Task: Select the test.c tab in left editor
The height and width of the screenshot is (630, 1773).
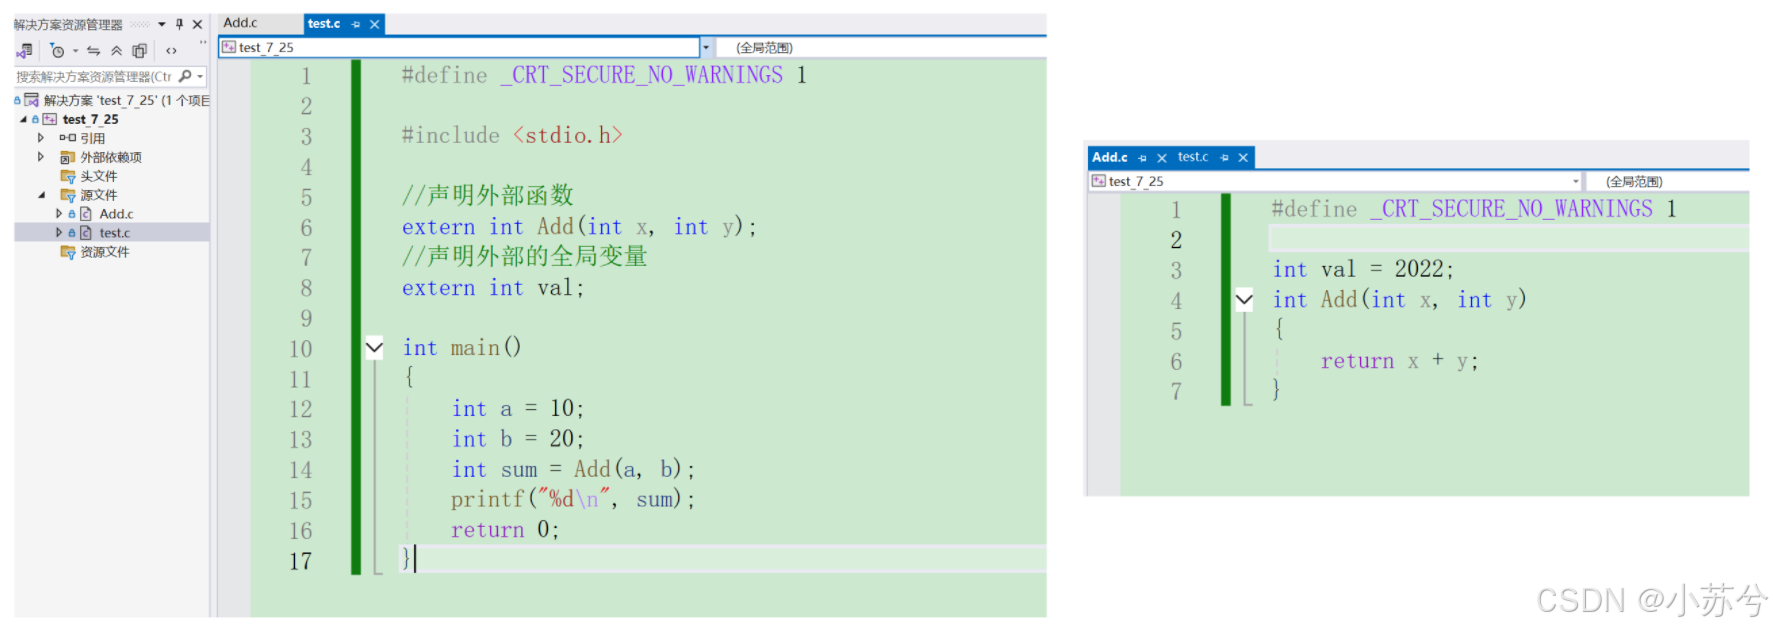Action: click(x=324, y=24)
